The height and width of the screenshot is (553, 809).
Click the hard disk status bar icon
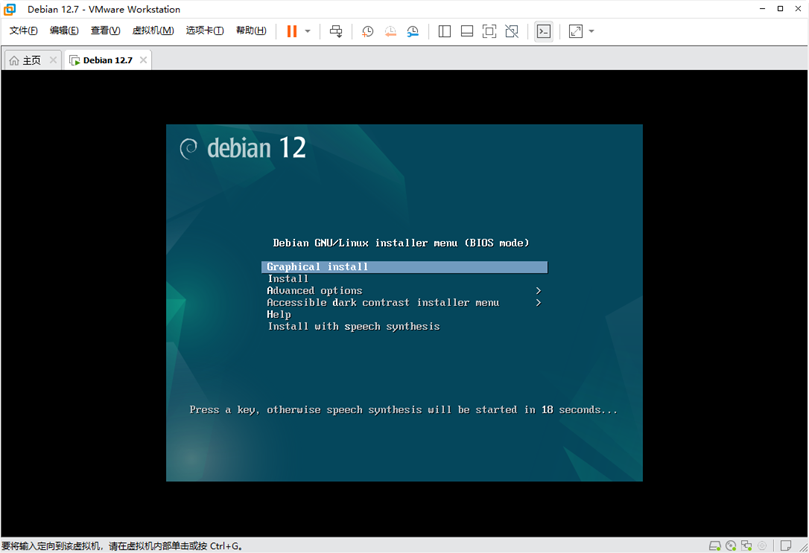[x=715, y=546]
